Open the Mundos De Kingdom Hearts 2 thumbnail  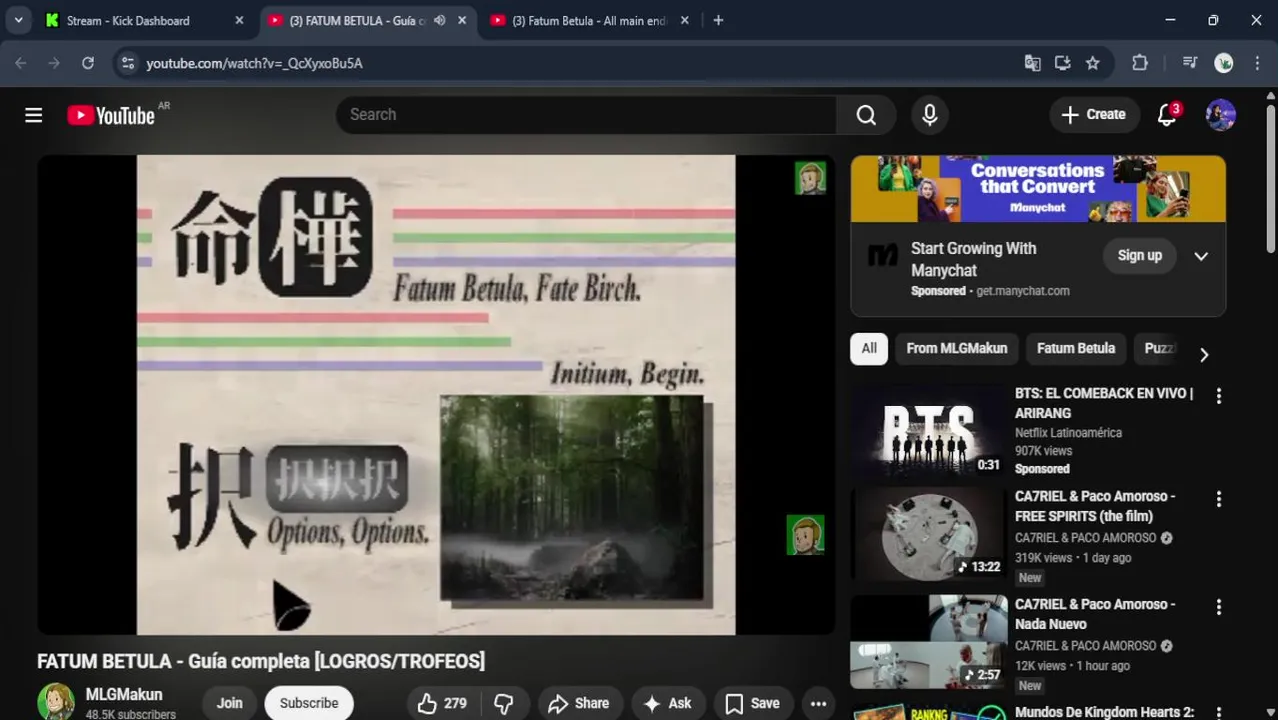[x=929, y=712]
